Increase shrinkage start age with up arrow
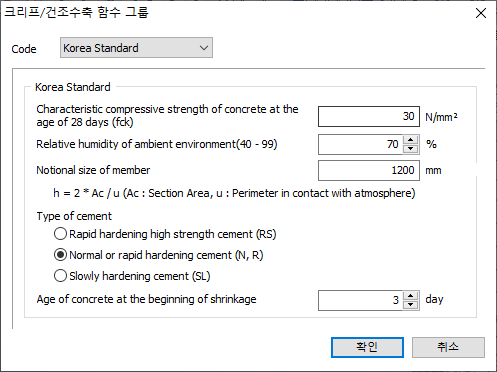Screen dimensions: 497x372 click(411, 296)
